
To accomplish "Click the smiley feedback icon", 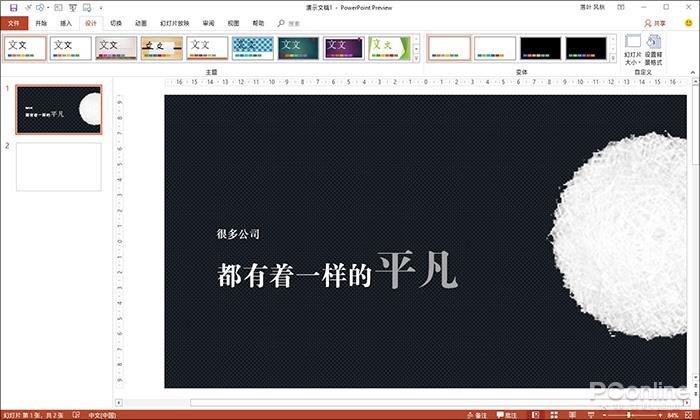I will point(688,21).
